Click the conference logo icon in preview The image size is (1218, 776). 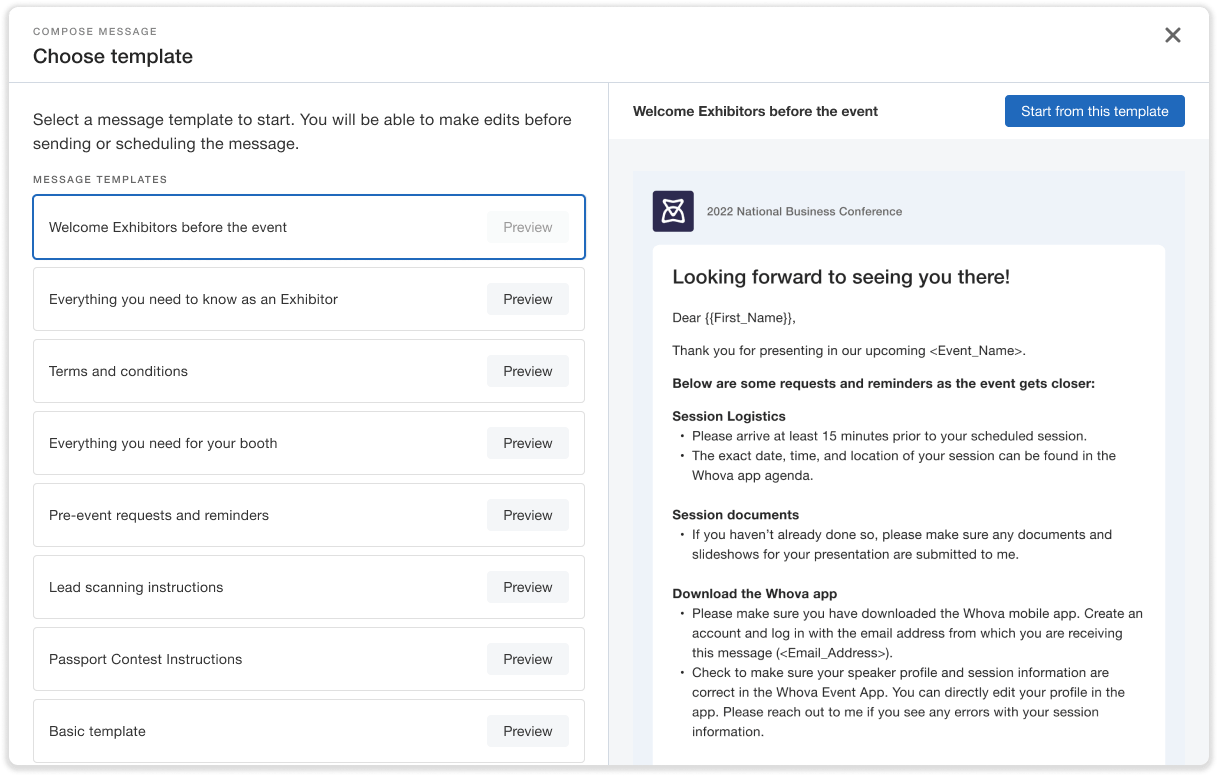[673, 211]
